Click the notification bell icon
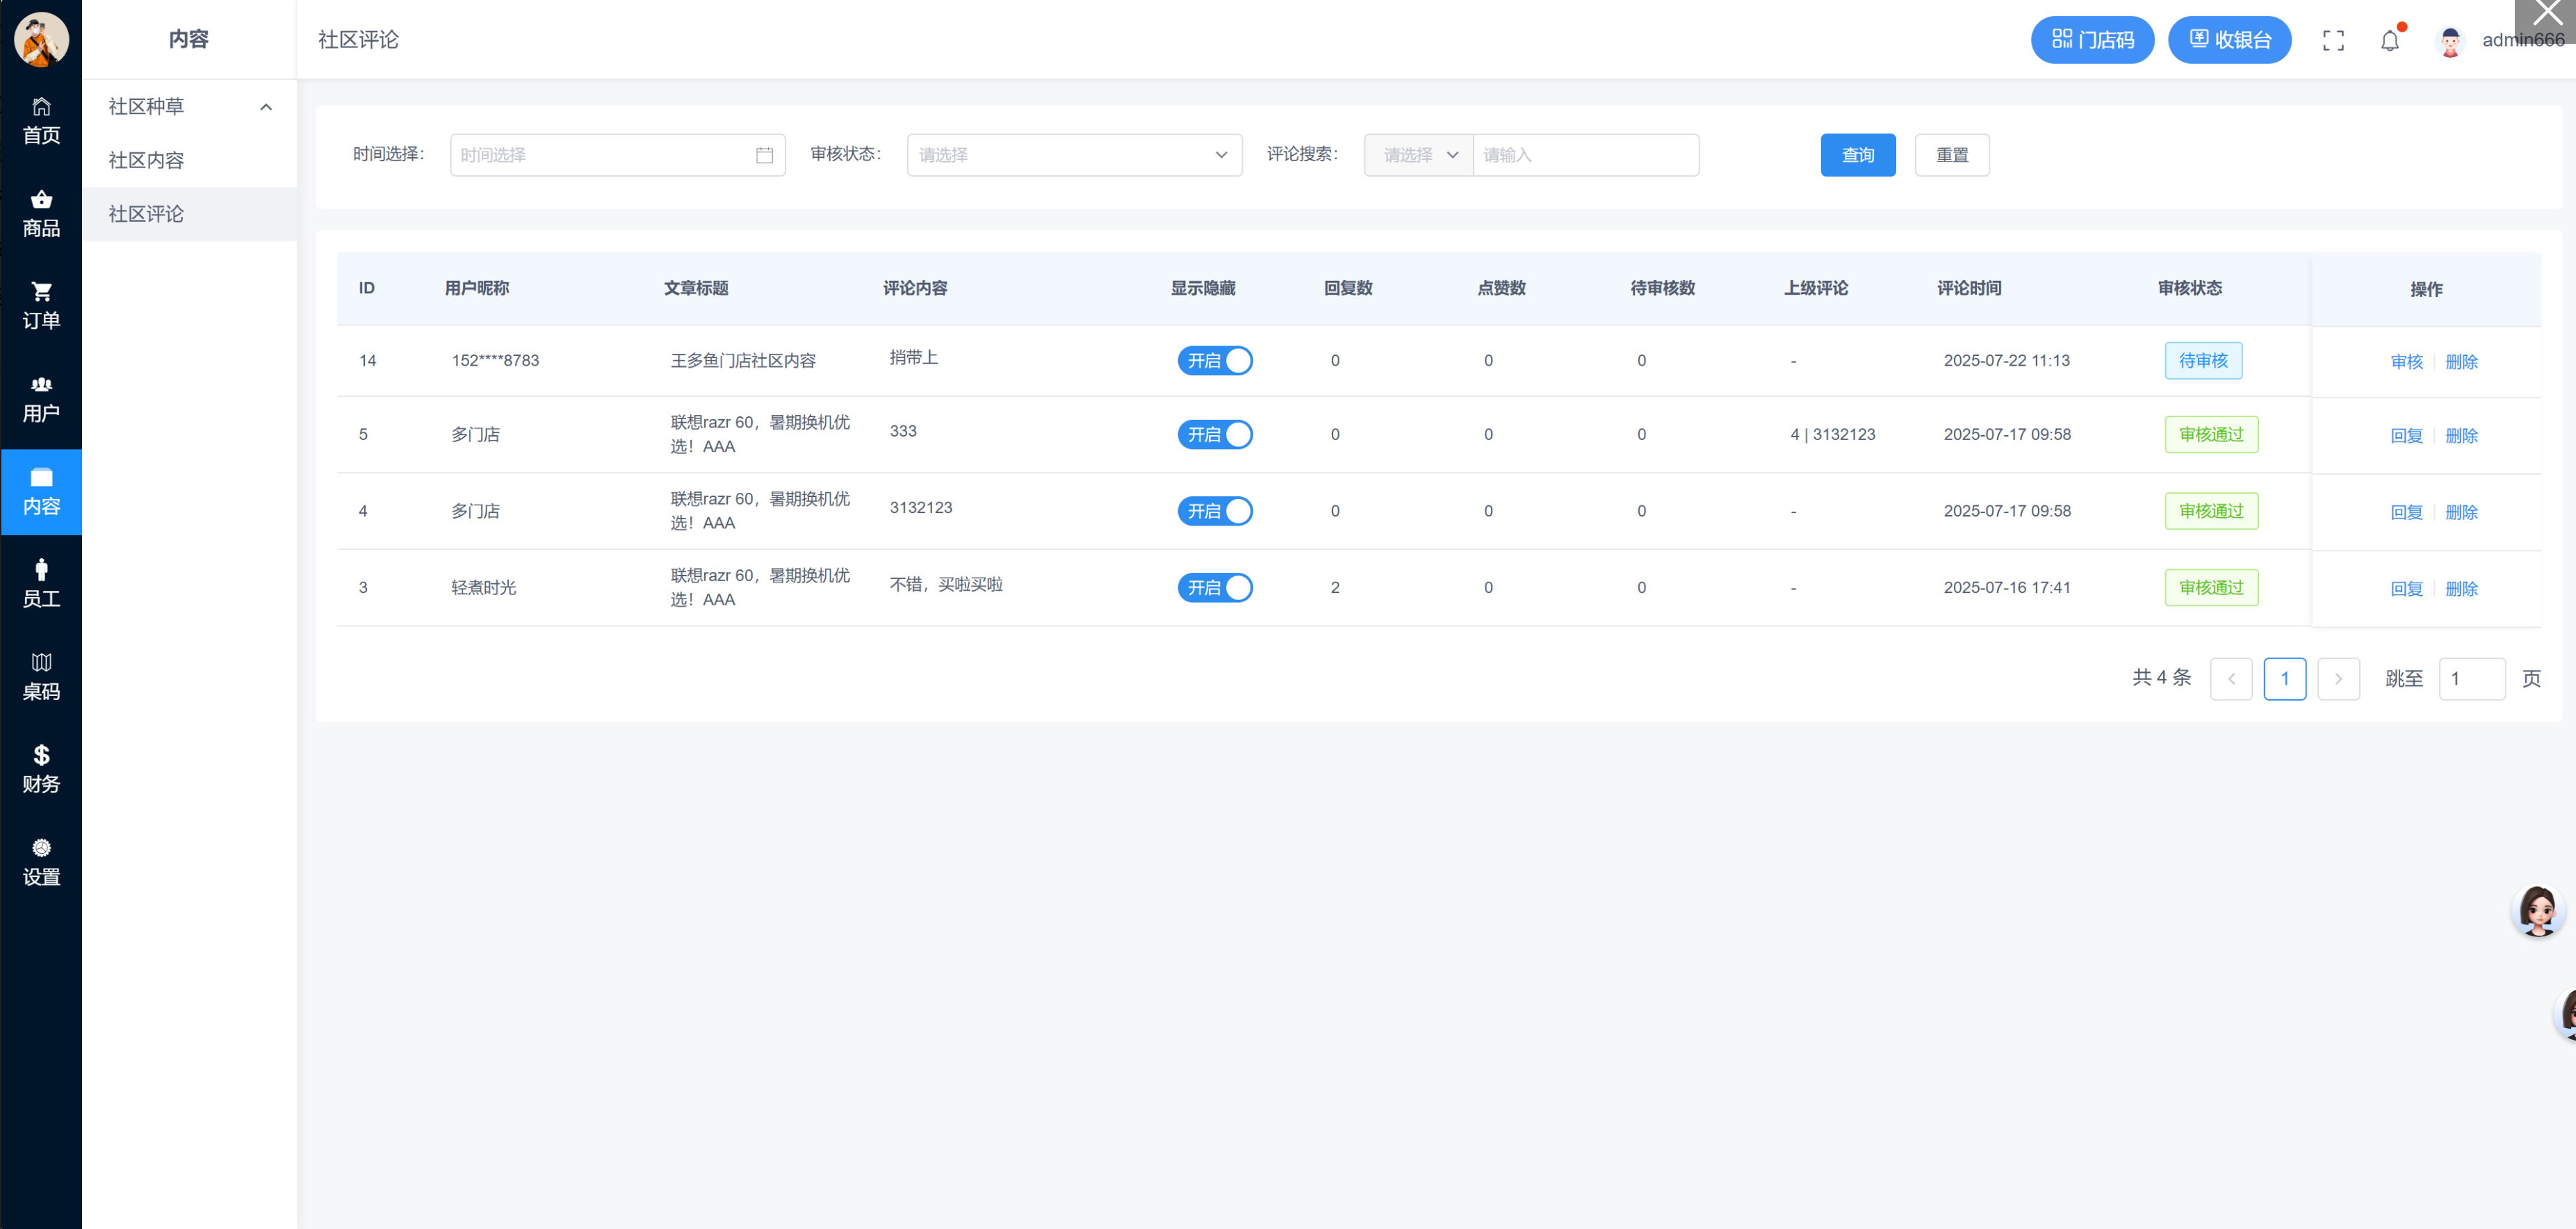 pyautogui.click(x=2389, y=40)
